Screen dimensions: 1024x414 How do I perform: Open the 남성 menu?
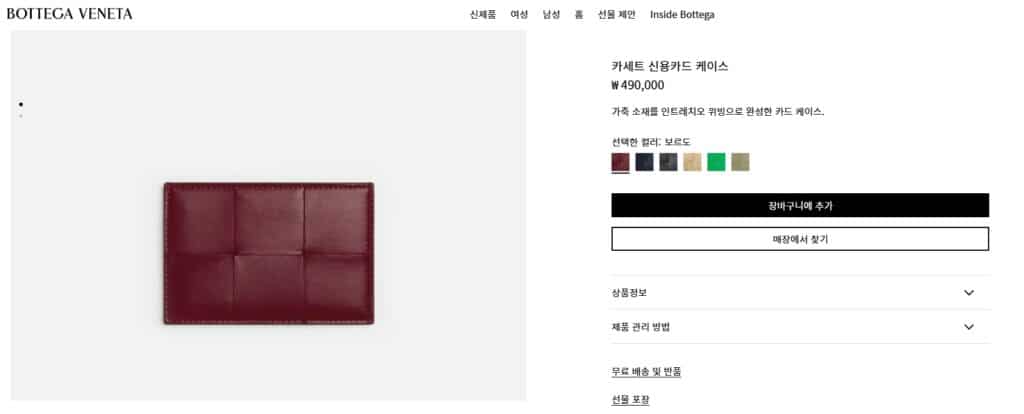coord(551,14)
